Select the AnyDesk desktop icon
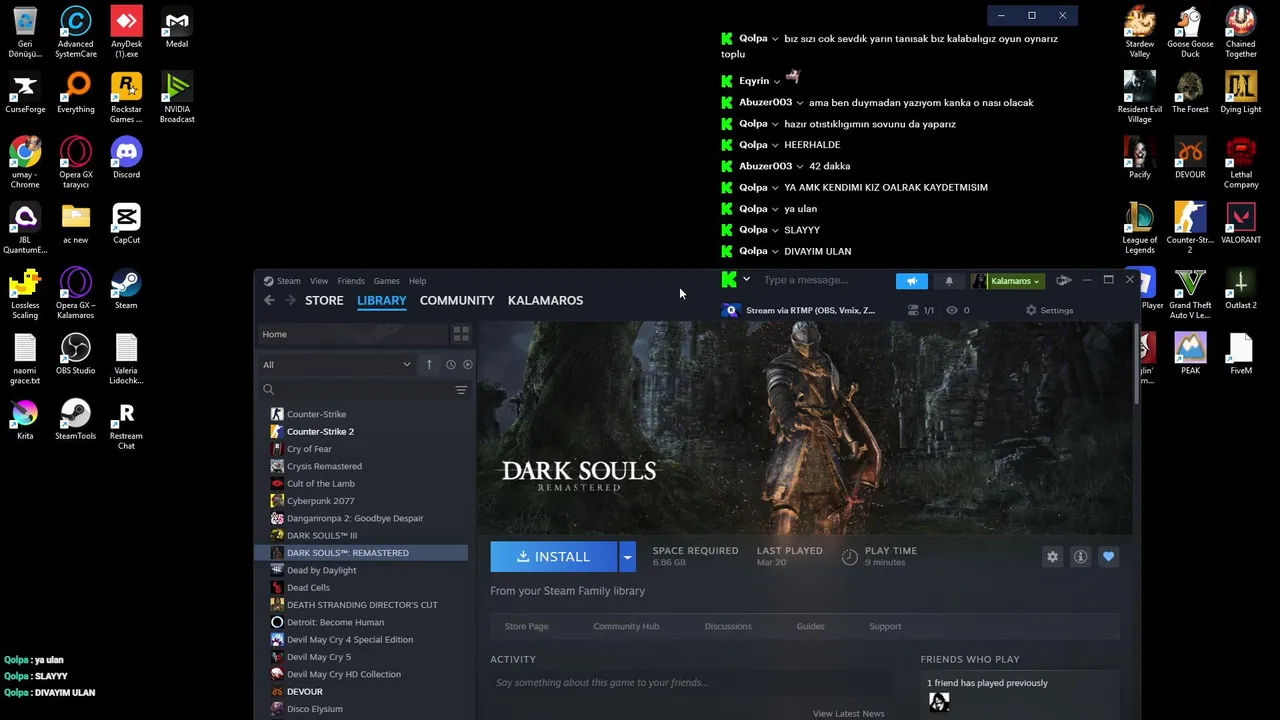Viewport: 1280px width, 720px height. (126, 32)
